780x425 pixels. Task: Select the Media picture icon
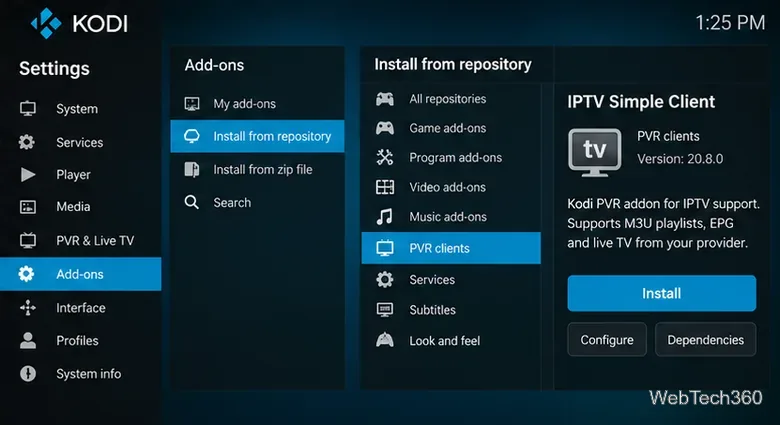click(x=27, y=207)
